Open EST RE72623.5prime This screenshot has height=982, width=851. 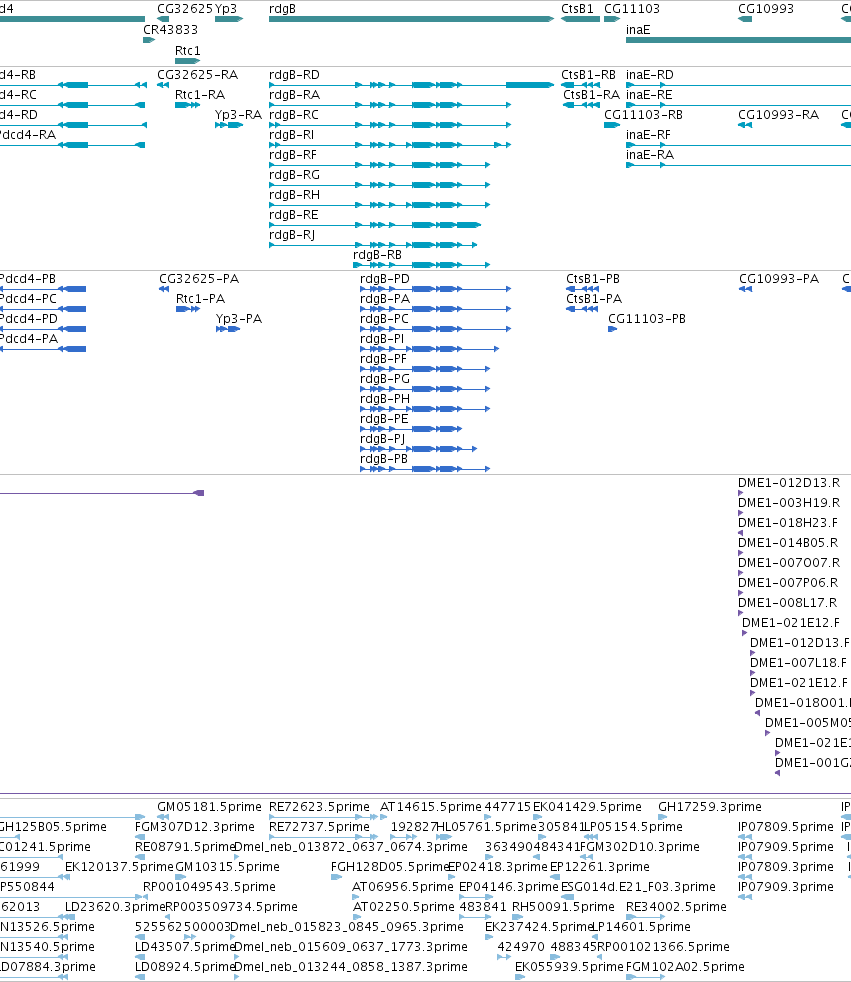click(319, 807)
